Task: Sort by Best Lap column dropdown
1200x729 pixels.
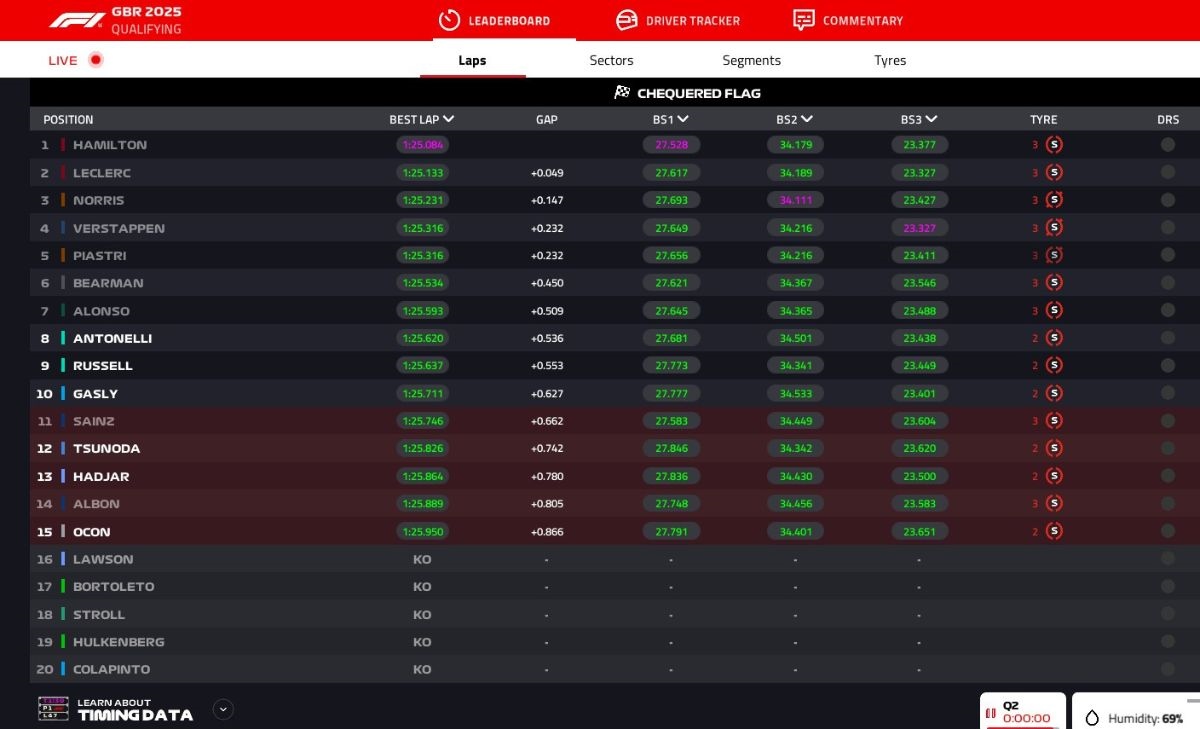Action: tap(448, 119)
